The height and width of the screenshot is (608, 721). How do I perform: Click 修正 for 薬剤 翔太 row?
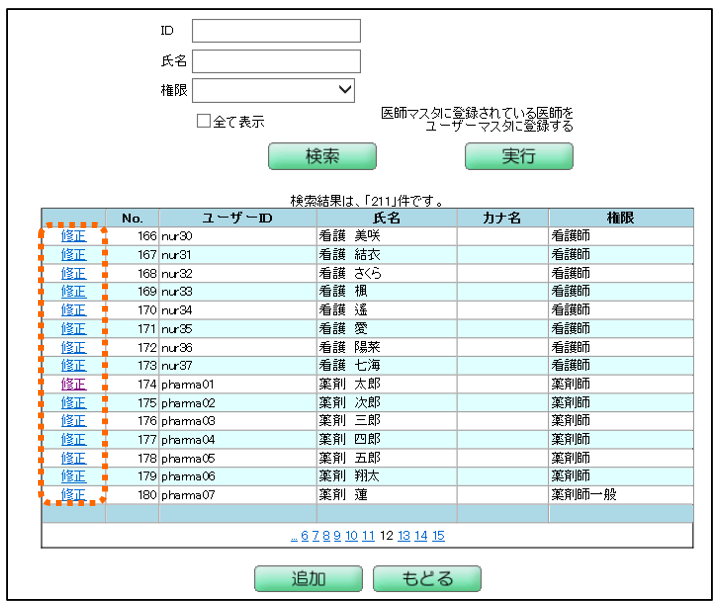tap(73, 477)
